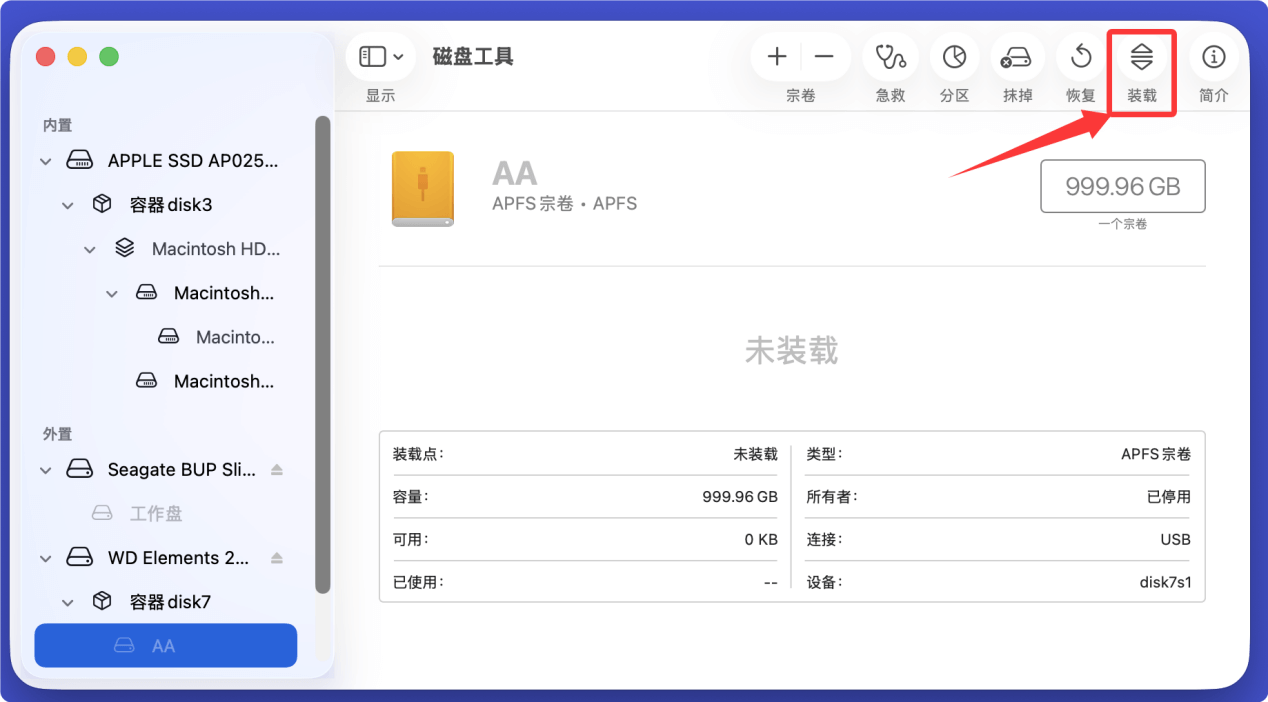1268x702 pixels.
Task: Select the 恢复 (Restore) toolbar icon
Action: pyautogui.click(x=1080, y=57)
